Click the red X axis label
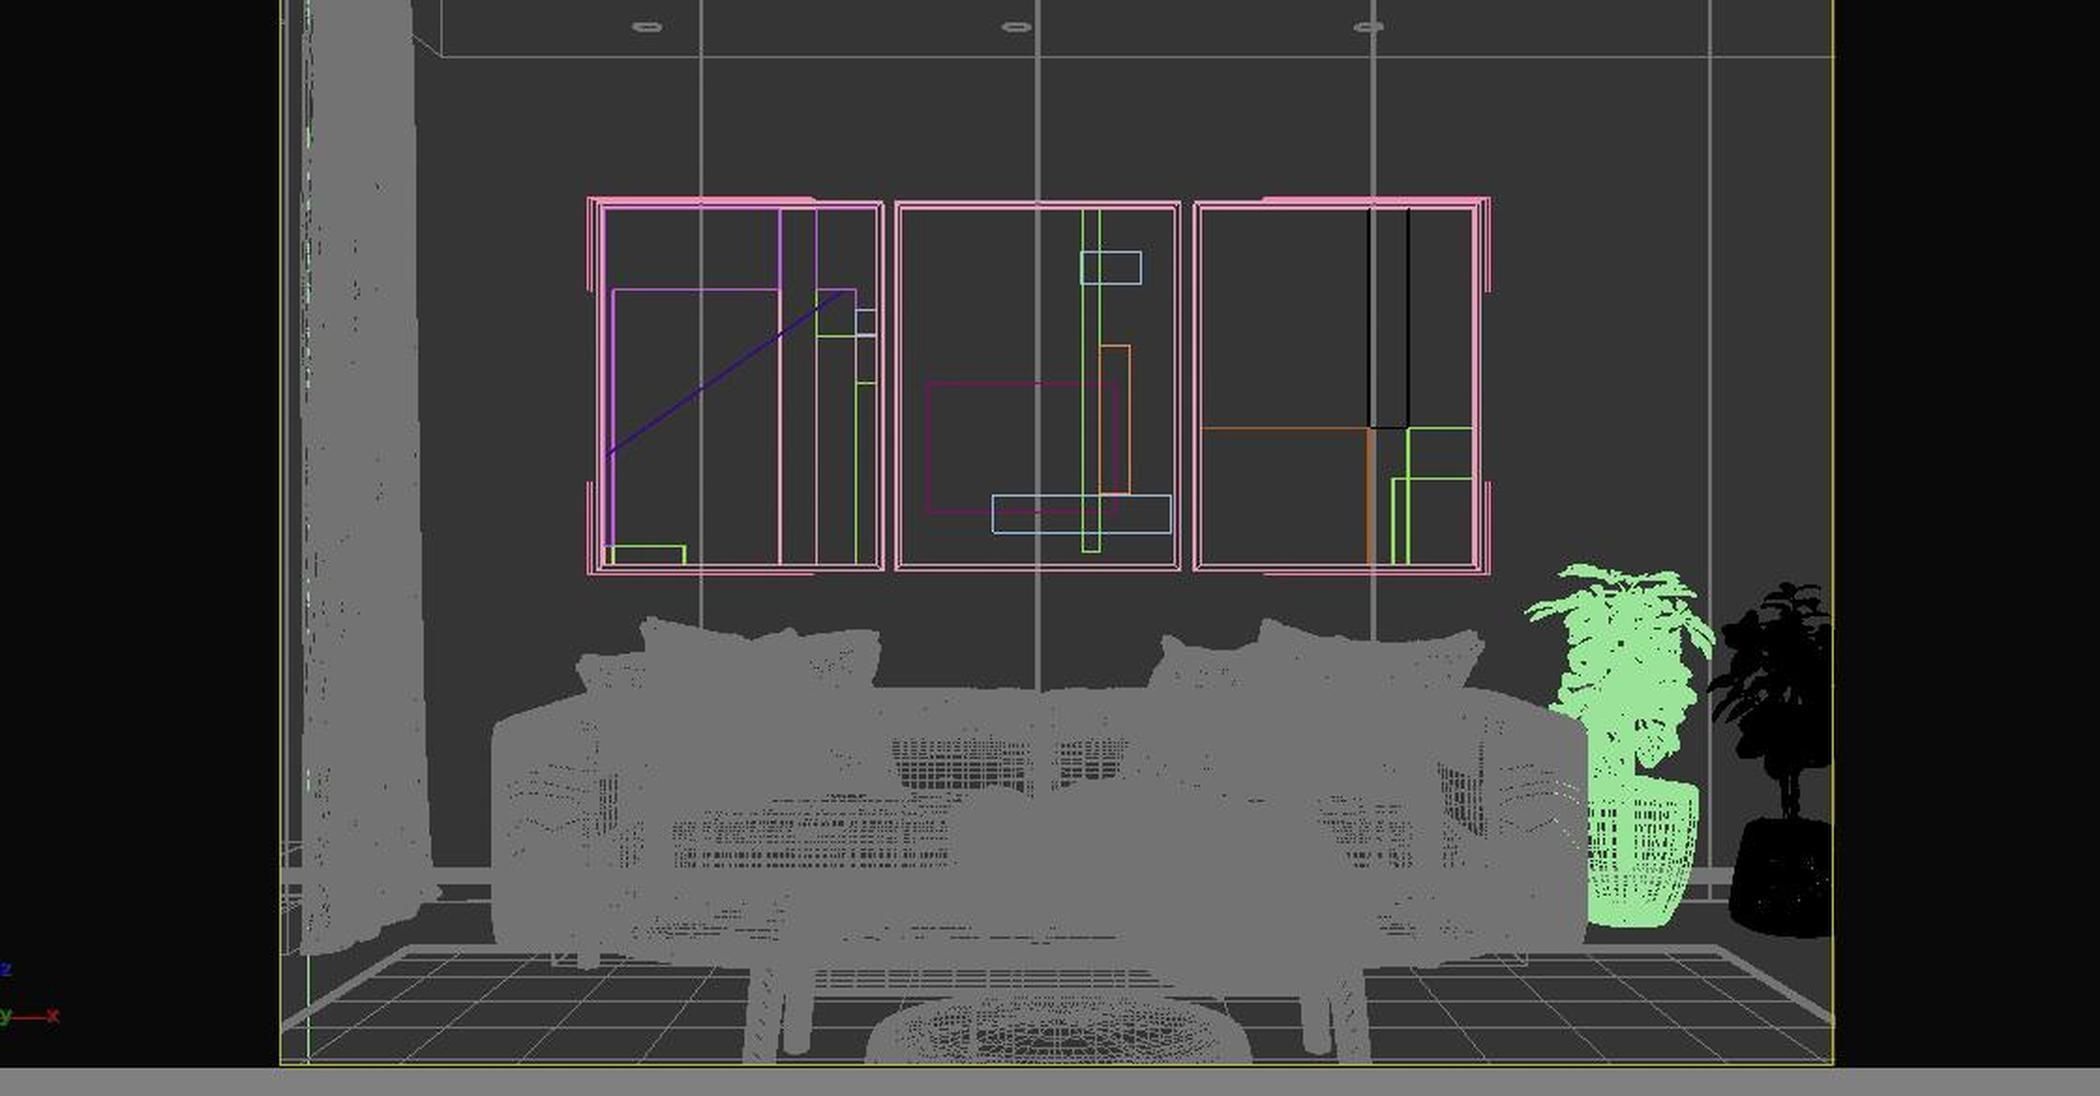 click(x=53, y=1015)
